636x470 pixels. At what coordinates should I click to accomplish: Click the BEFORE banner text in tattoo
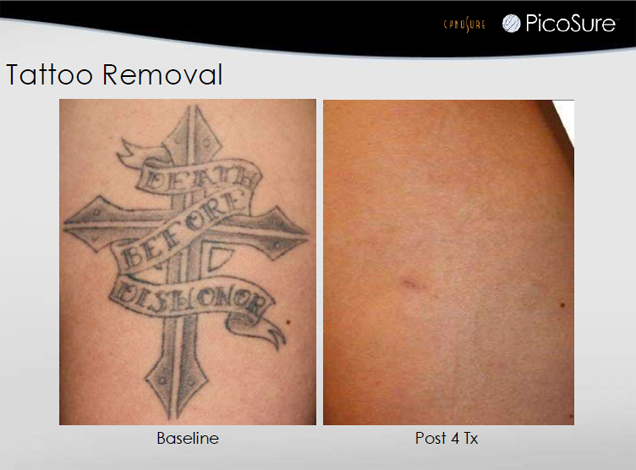(187, 231)
